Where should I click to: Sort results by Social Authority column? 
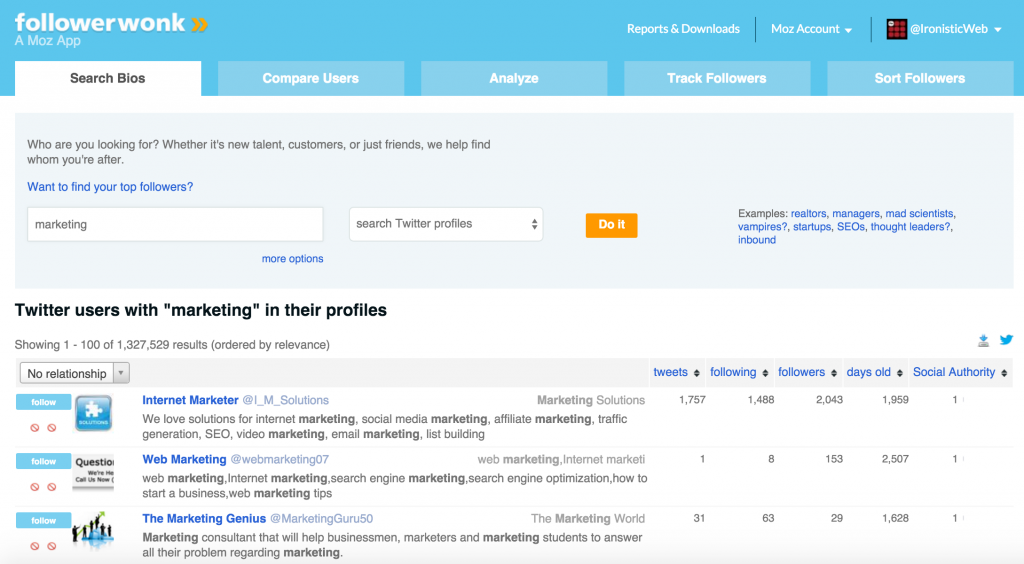[x=960, y=372]
